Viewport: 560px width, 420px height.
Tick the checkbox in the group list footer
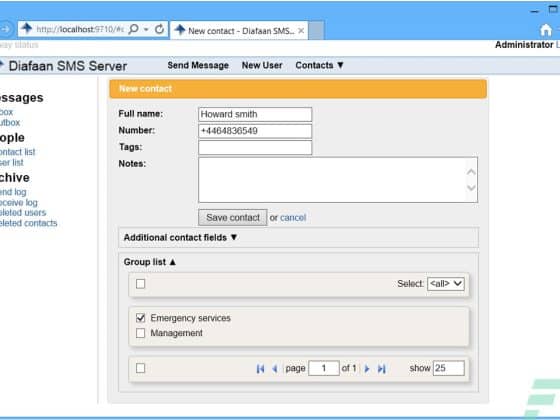pyautogui.click(x=140, y=368)
